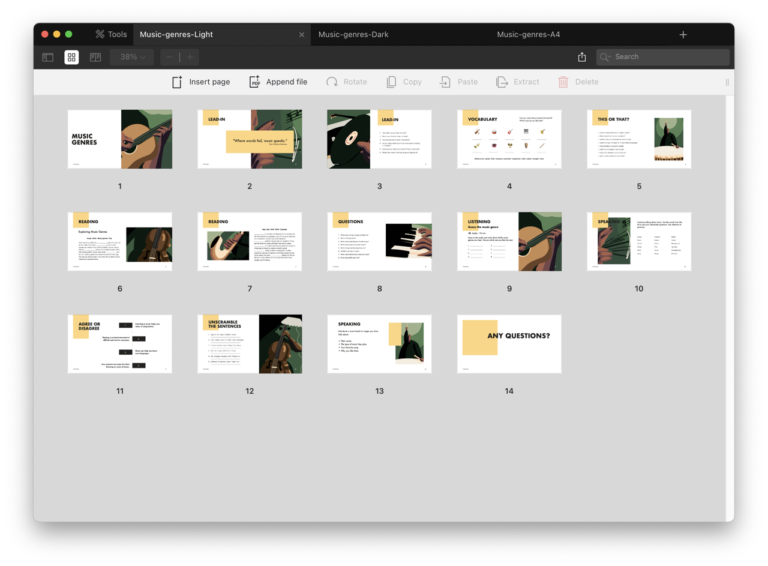Image resolution: width=768 pixels, height=566 pixels.
Task: Open the Tools menu
Action: [111, 34]
